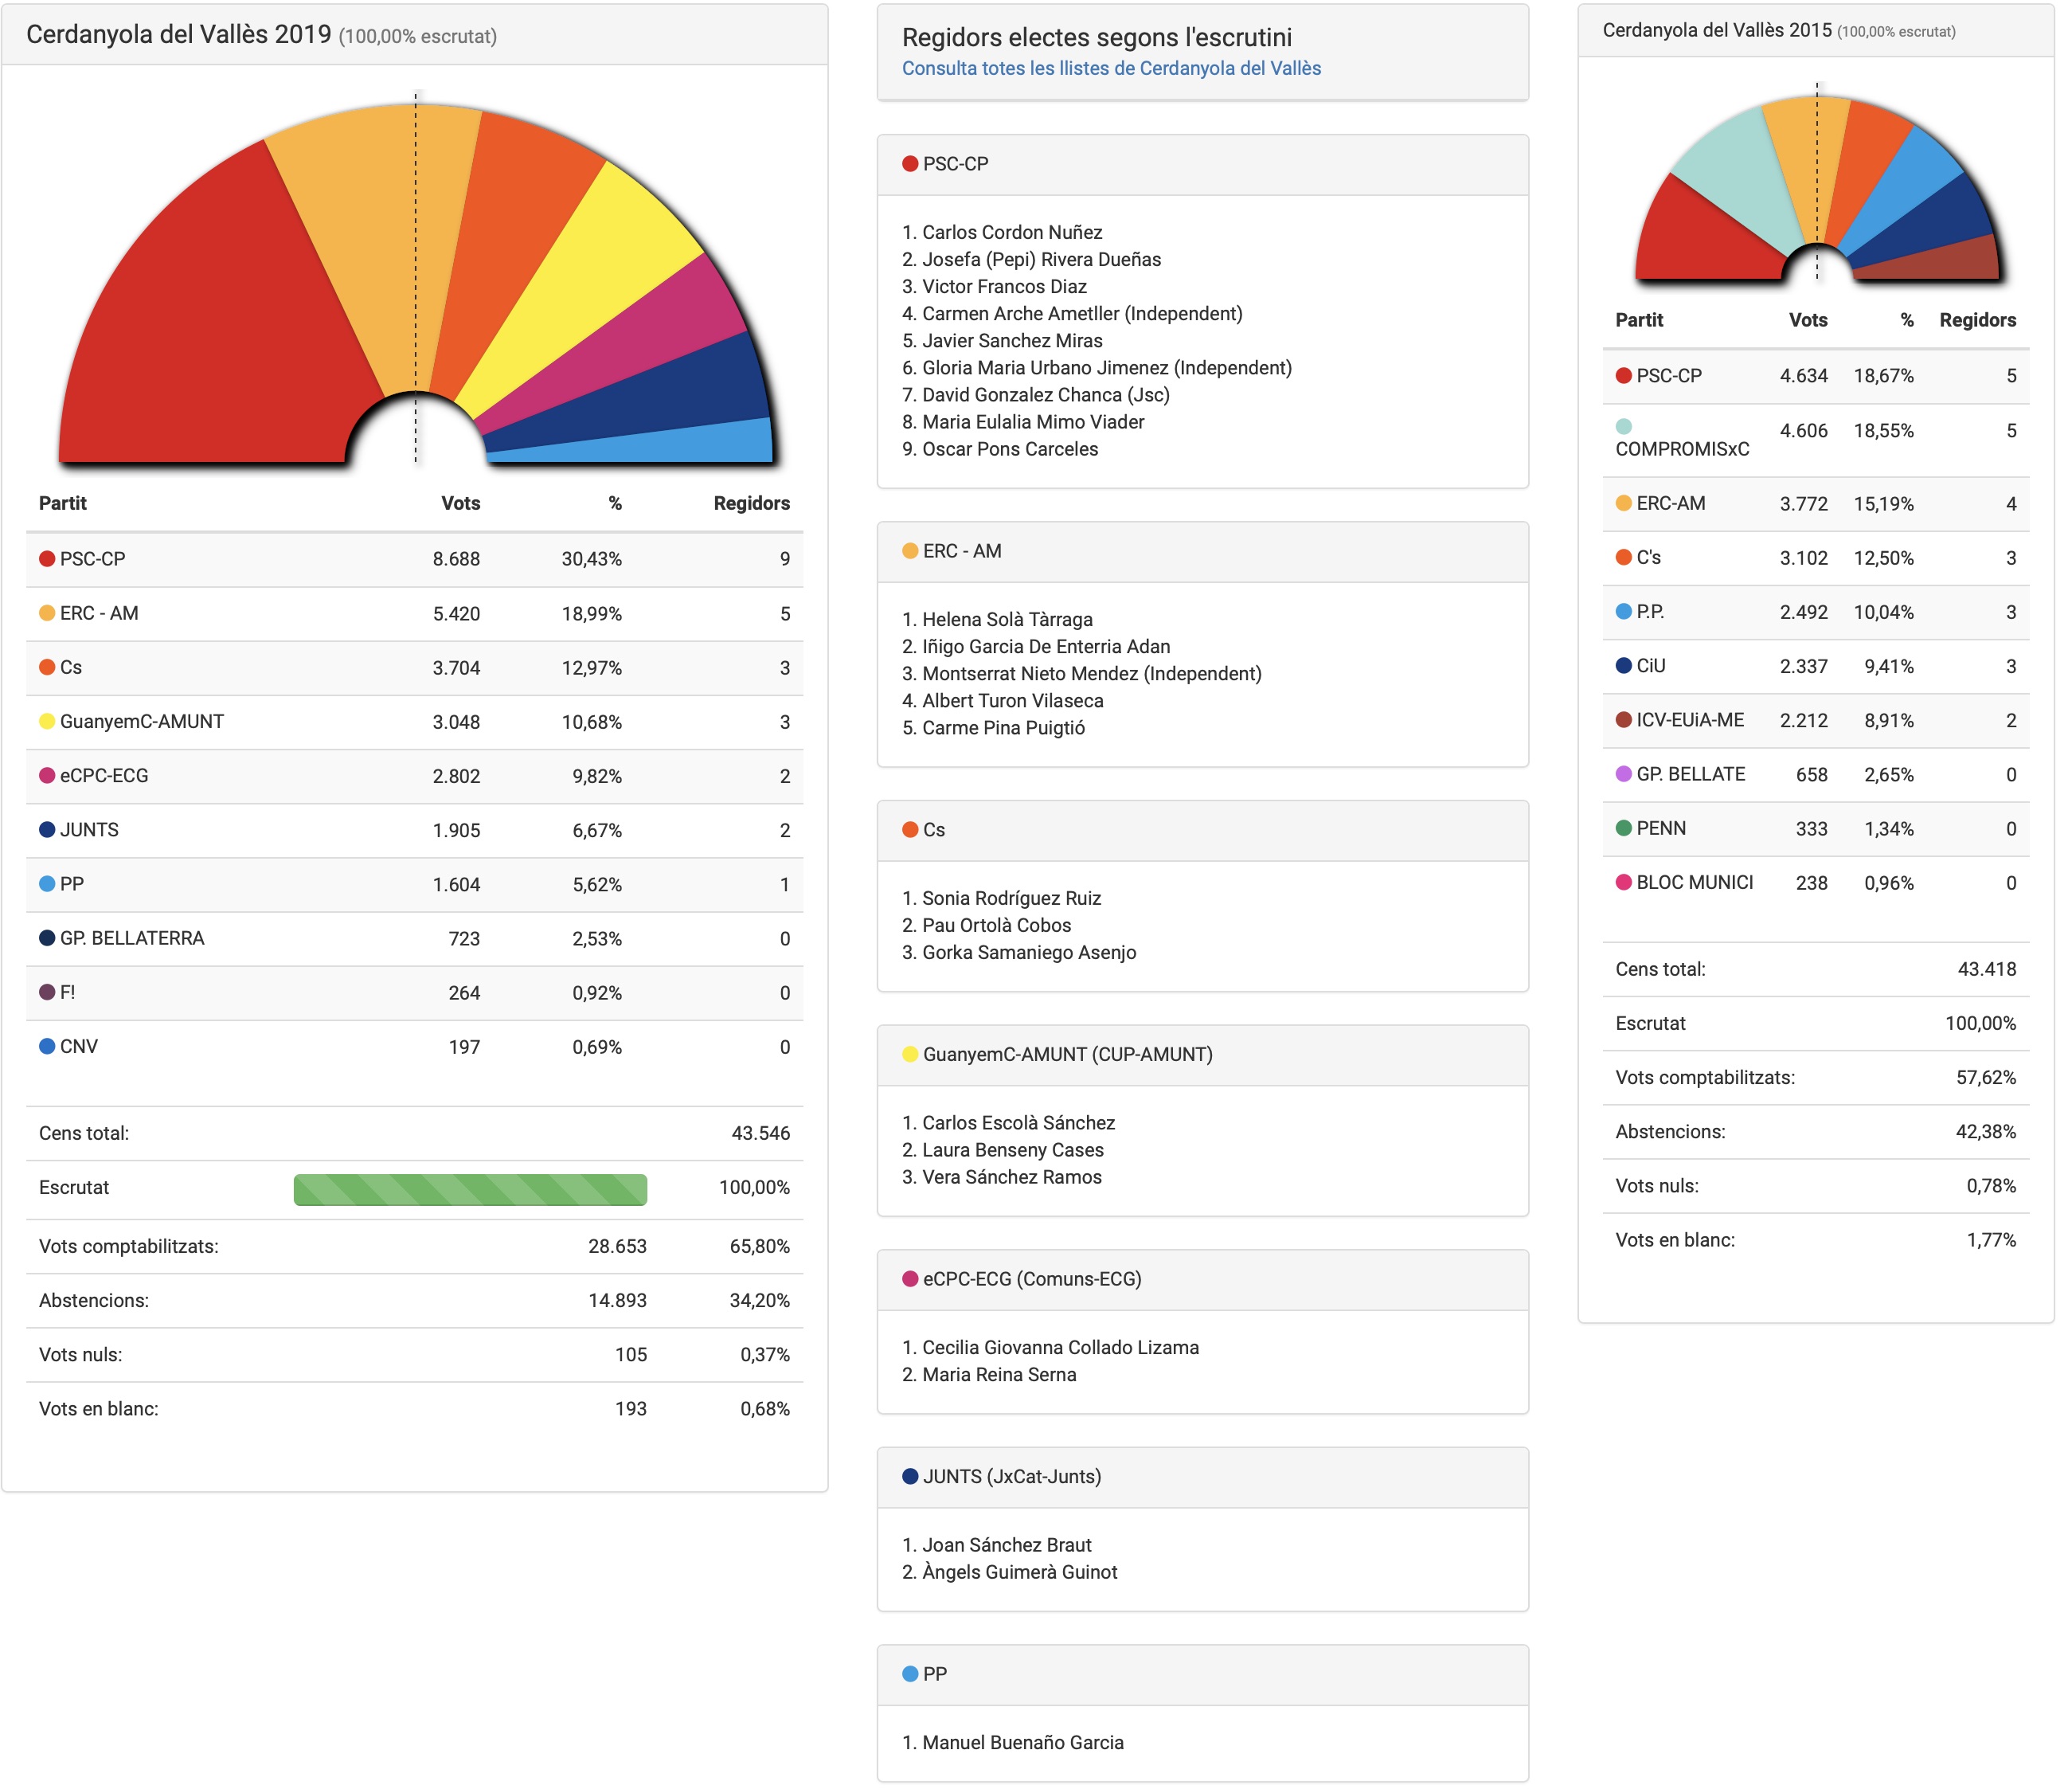Click the light blue PP dot in the 2019 table
This screenshot has width=2072, height=1789.
tap(46, 884)
